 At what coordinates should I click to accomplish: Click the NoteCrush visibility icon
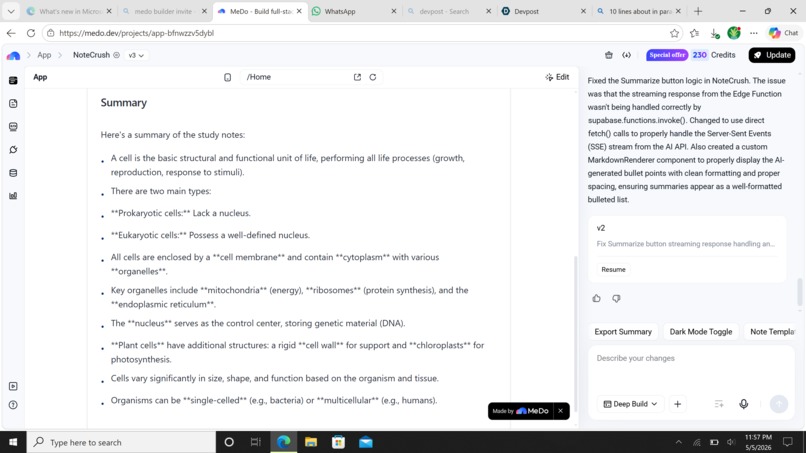click(116, 55)
